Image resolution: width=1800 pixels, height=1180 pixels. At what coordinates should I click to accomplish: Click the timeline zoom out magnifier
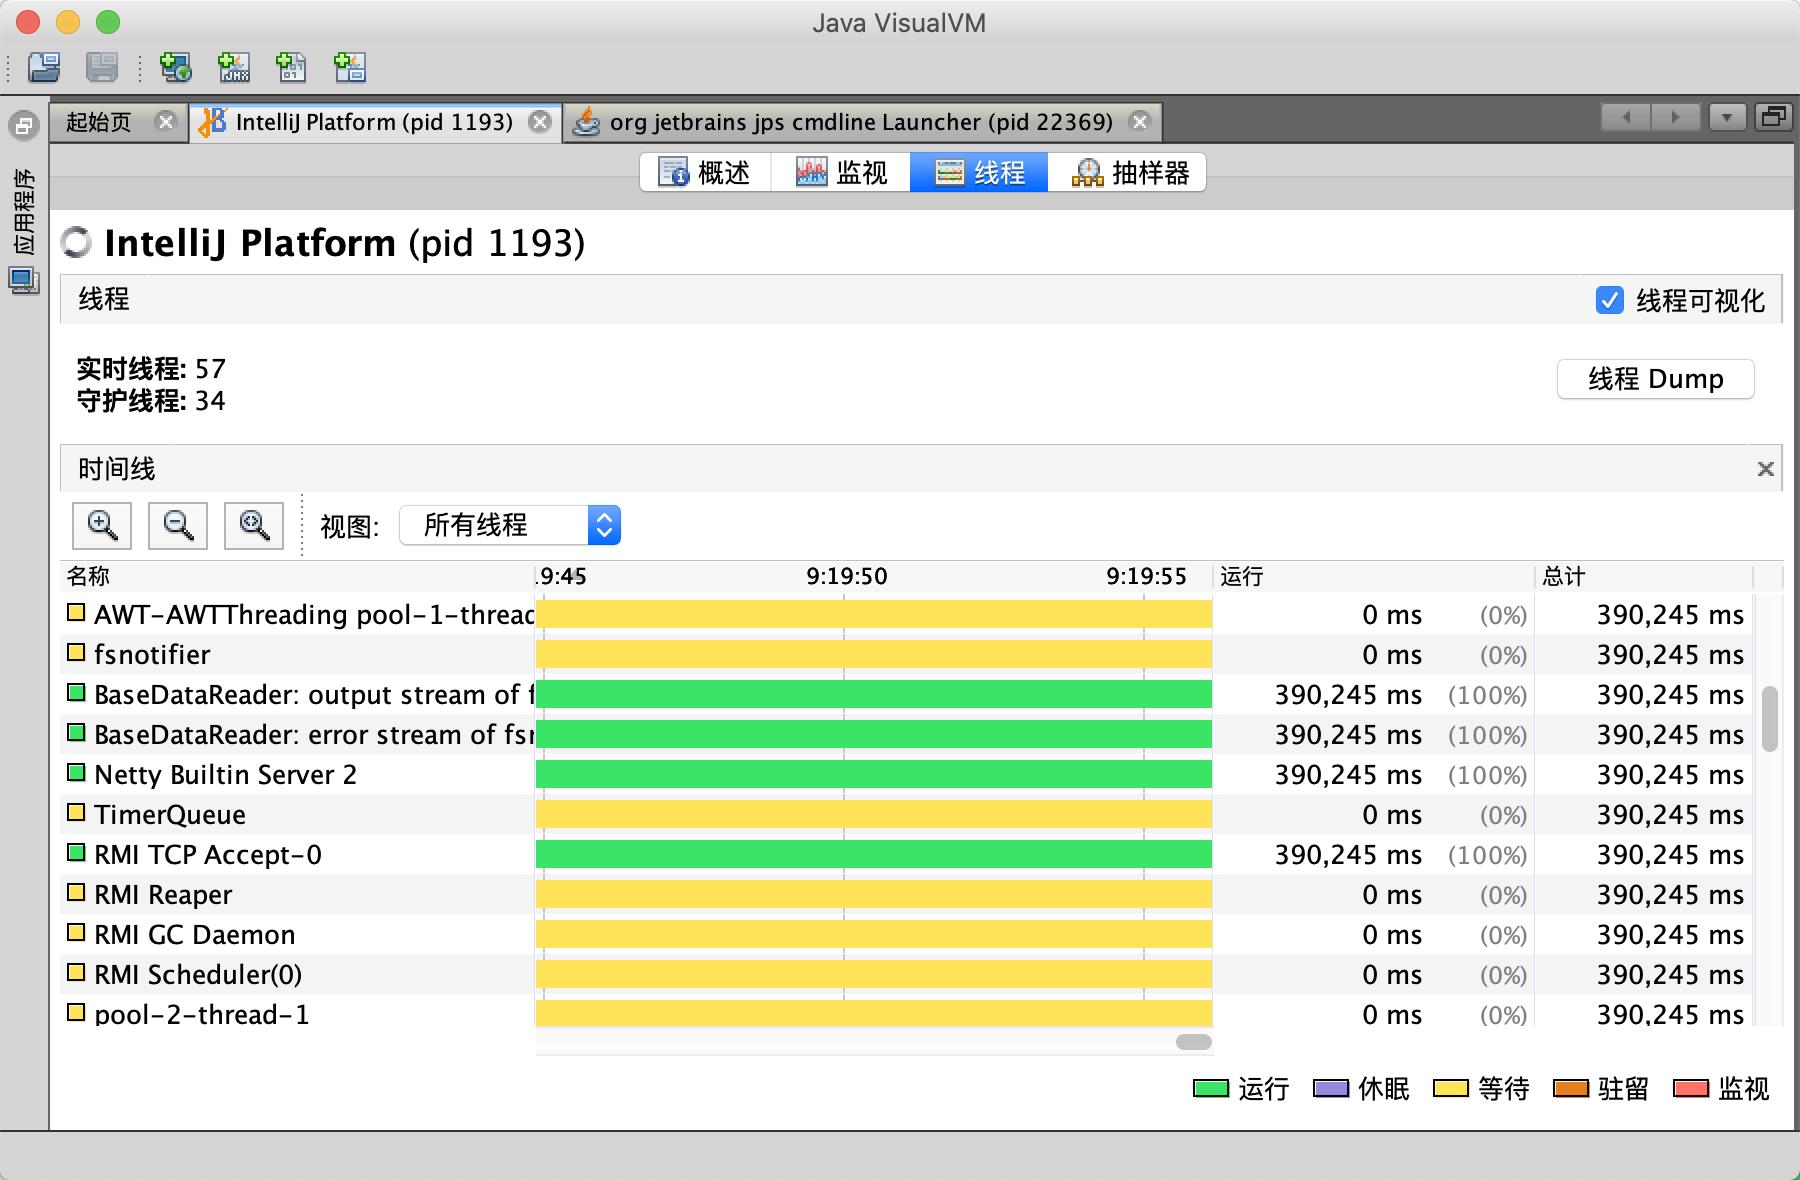(178, 525)
